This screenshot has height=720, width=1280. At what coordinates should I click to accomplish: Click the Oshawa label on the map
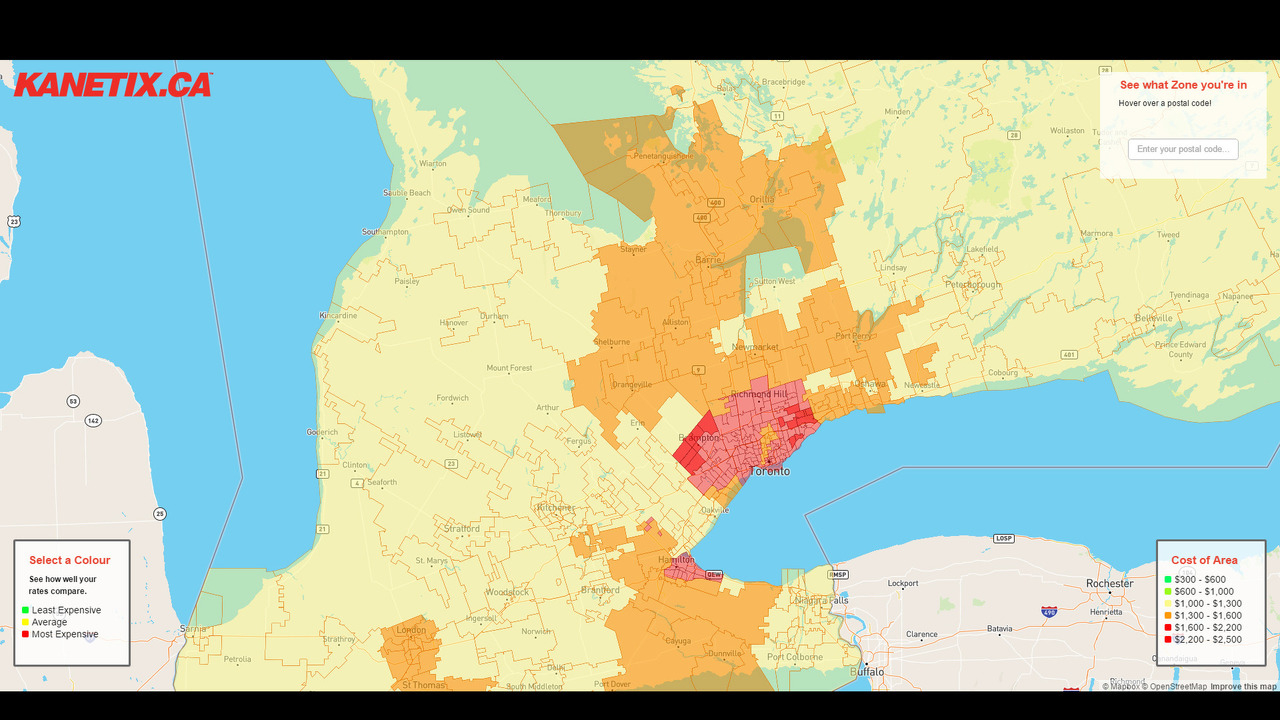(871, 384)
